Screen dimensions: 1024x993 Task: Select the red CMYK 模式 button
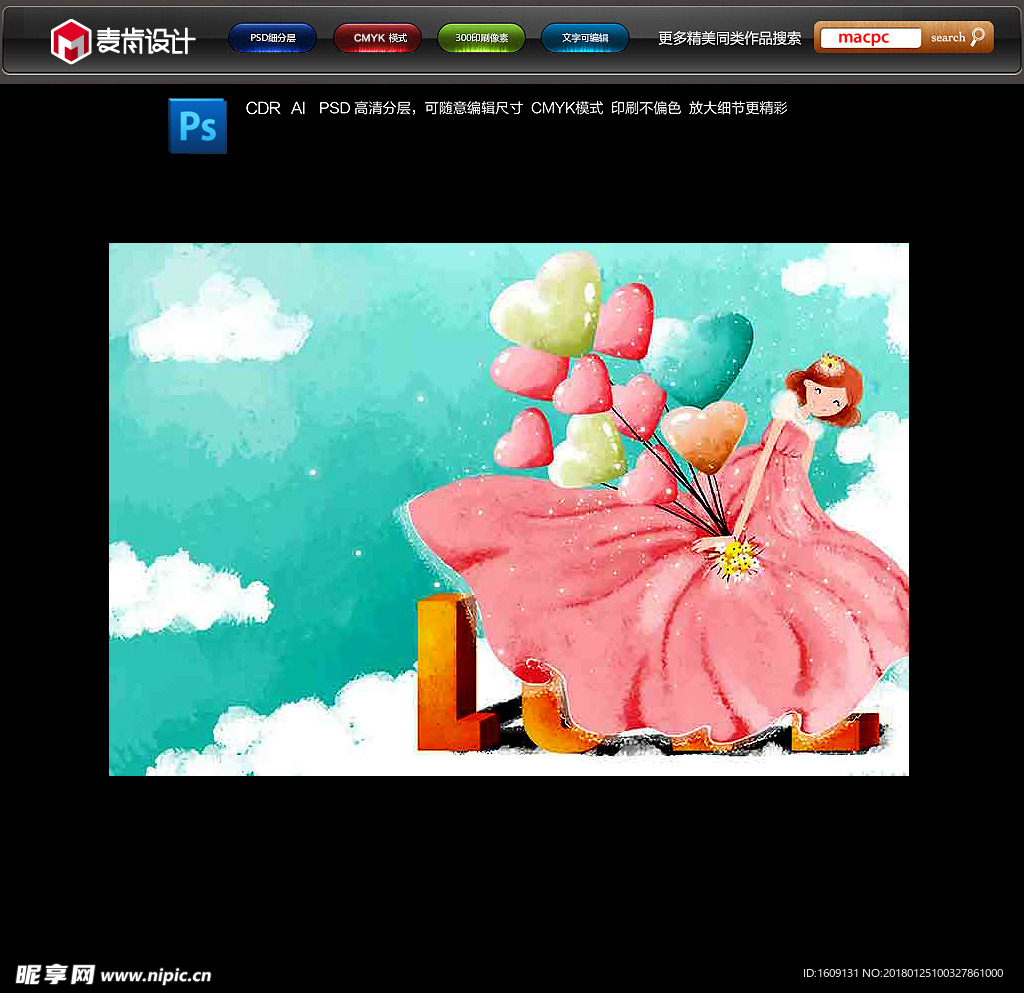(x=377, y=38)
